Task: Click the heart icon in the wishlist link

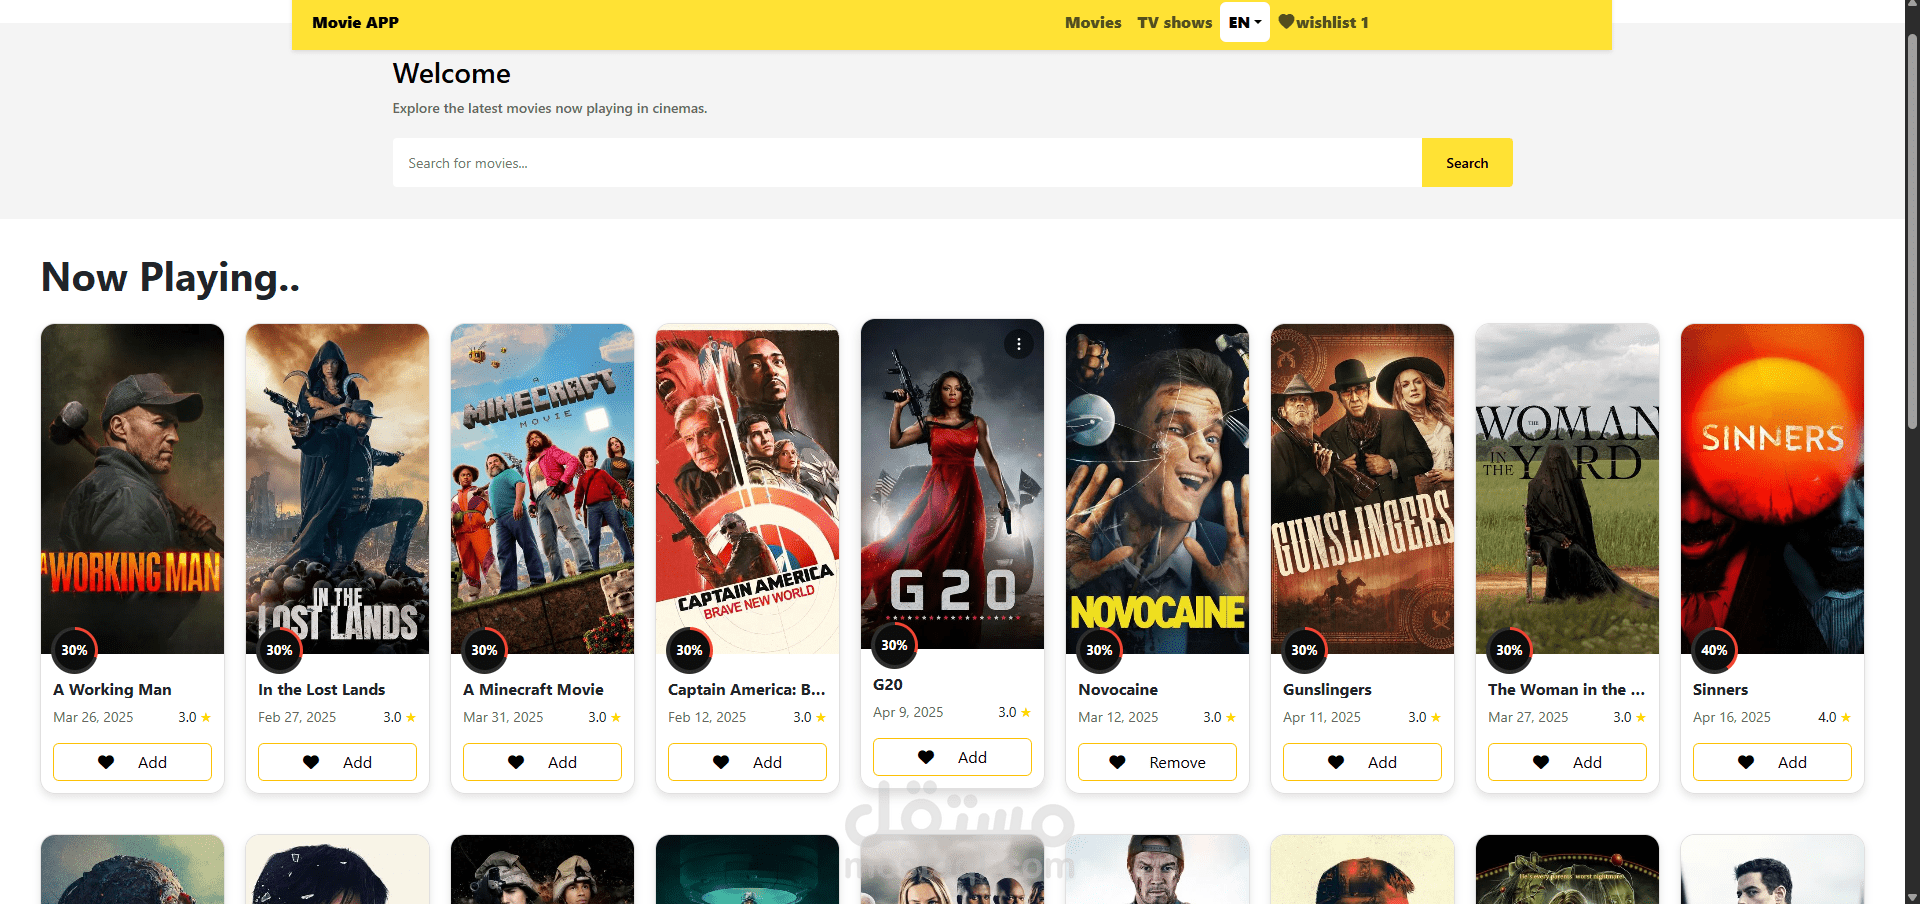Action: click(1286, 22)
